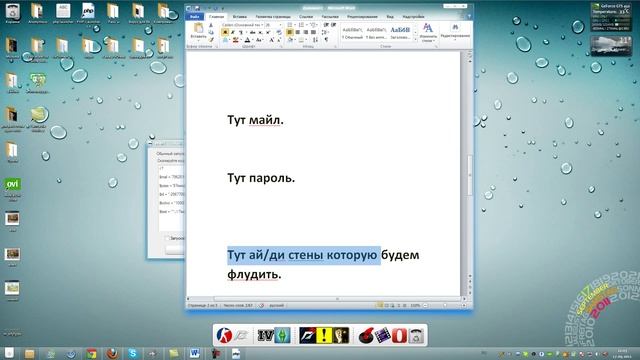Screen dimensions: 640x360
Task: Click the Word Help question mark icon
Action: [x=469, y=16]
